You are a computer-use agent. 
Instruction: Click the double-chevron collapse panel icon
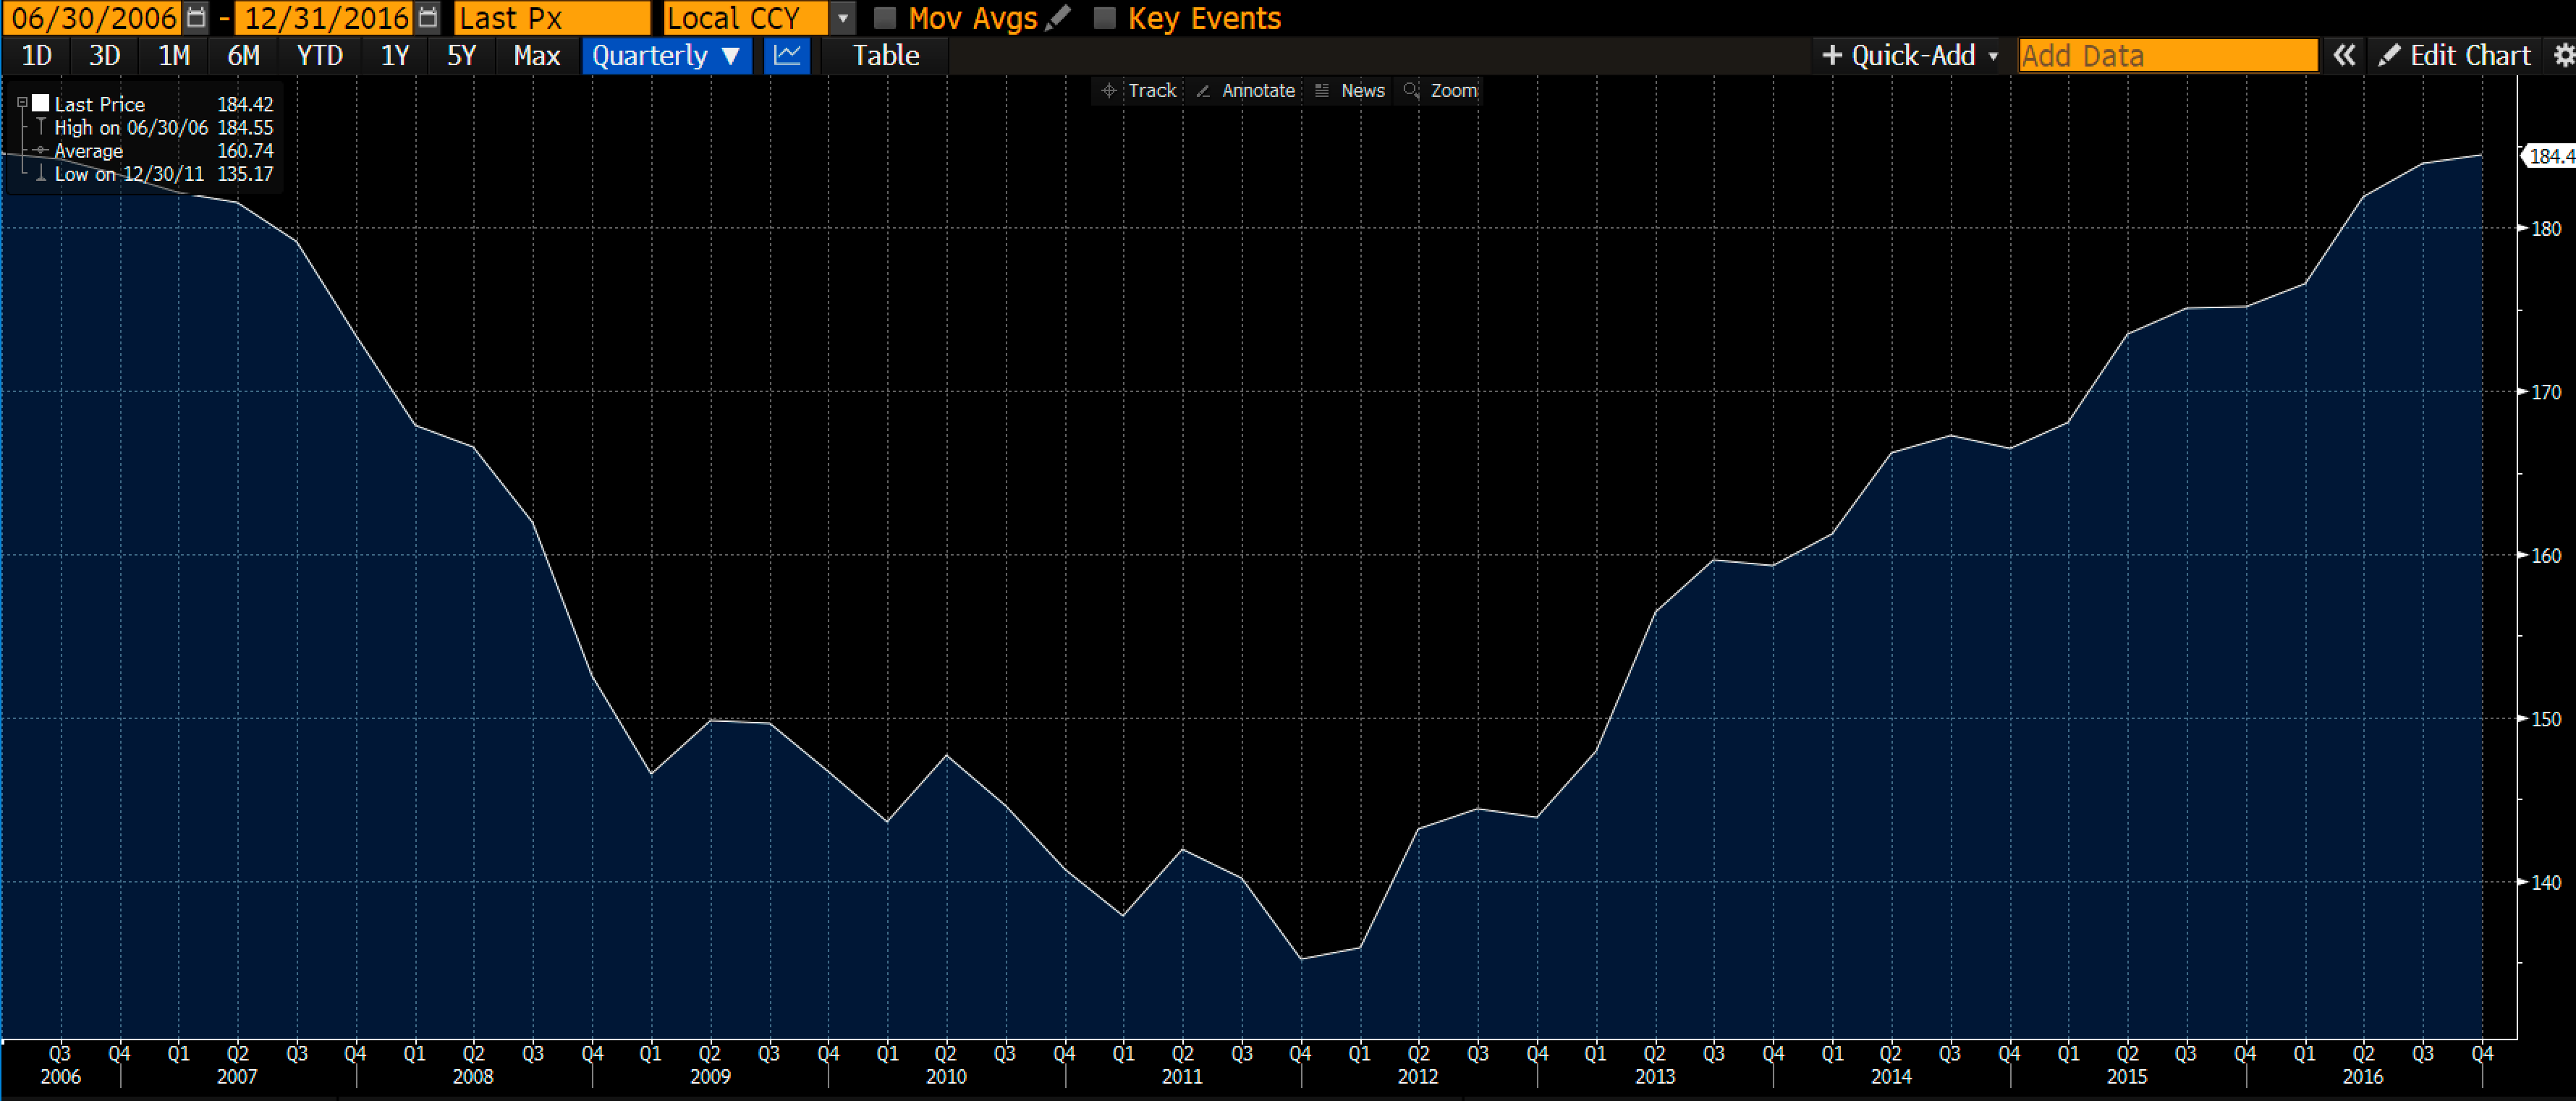2344,55
